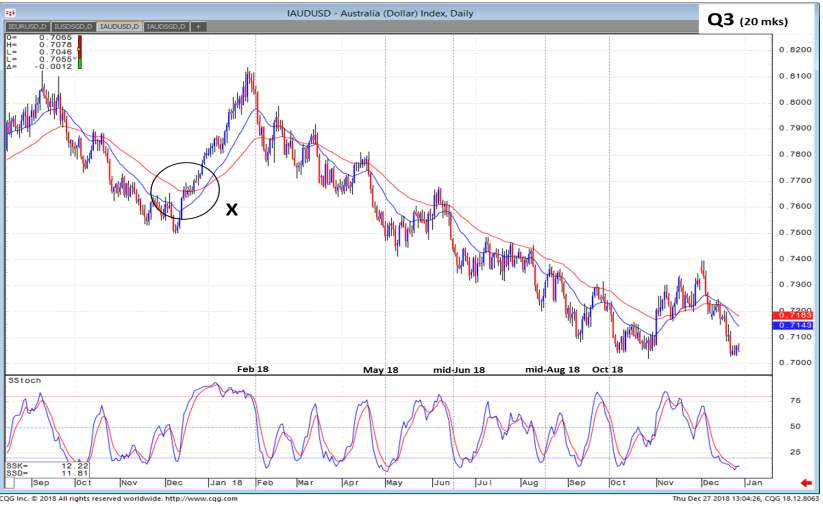Click the mid-Aug 18 annotation text

pyautogui.click(x=552, y=370)
